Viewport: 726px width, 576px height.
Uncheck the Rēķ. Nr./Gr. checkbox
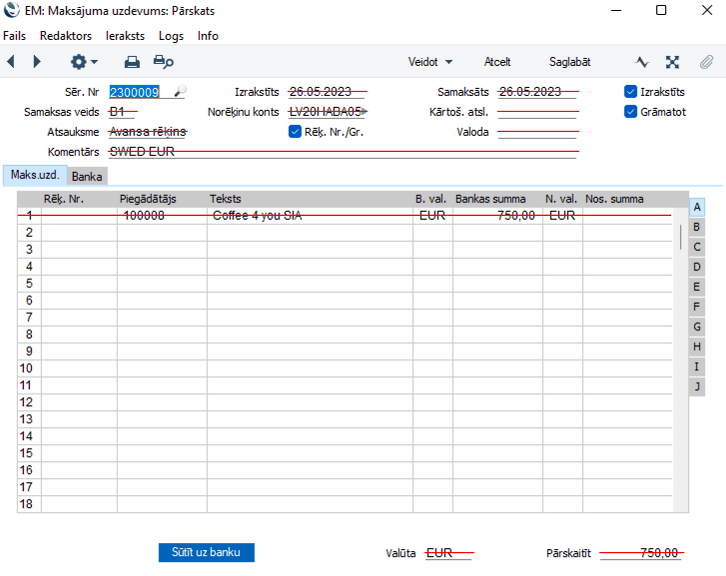click(294, 131)
